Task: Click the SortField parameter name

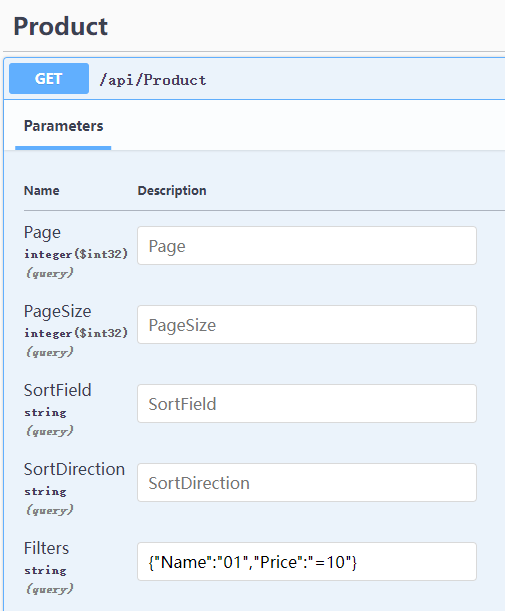Action: point(57,390)
